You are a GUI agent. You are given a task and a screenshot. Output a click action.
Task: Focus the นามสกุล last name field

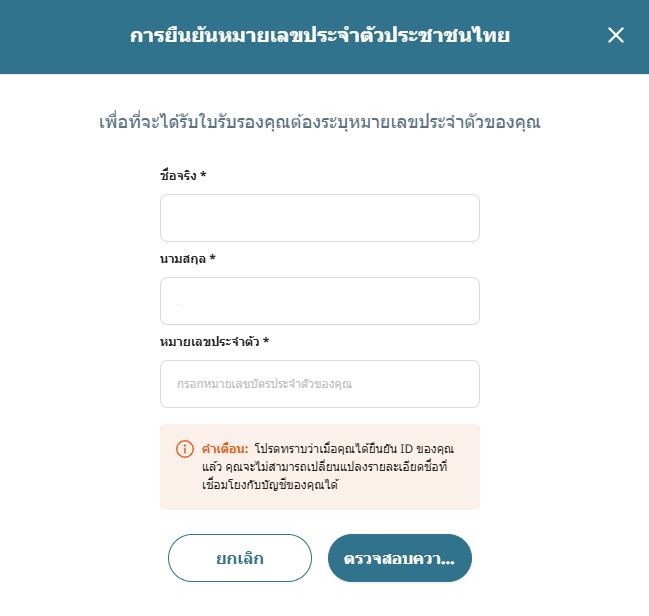tap(320, 301)
